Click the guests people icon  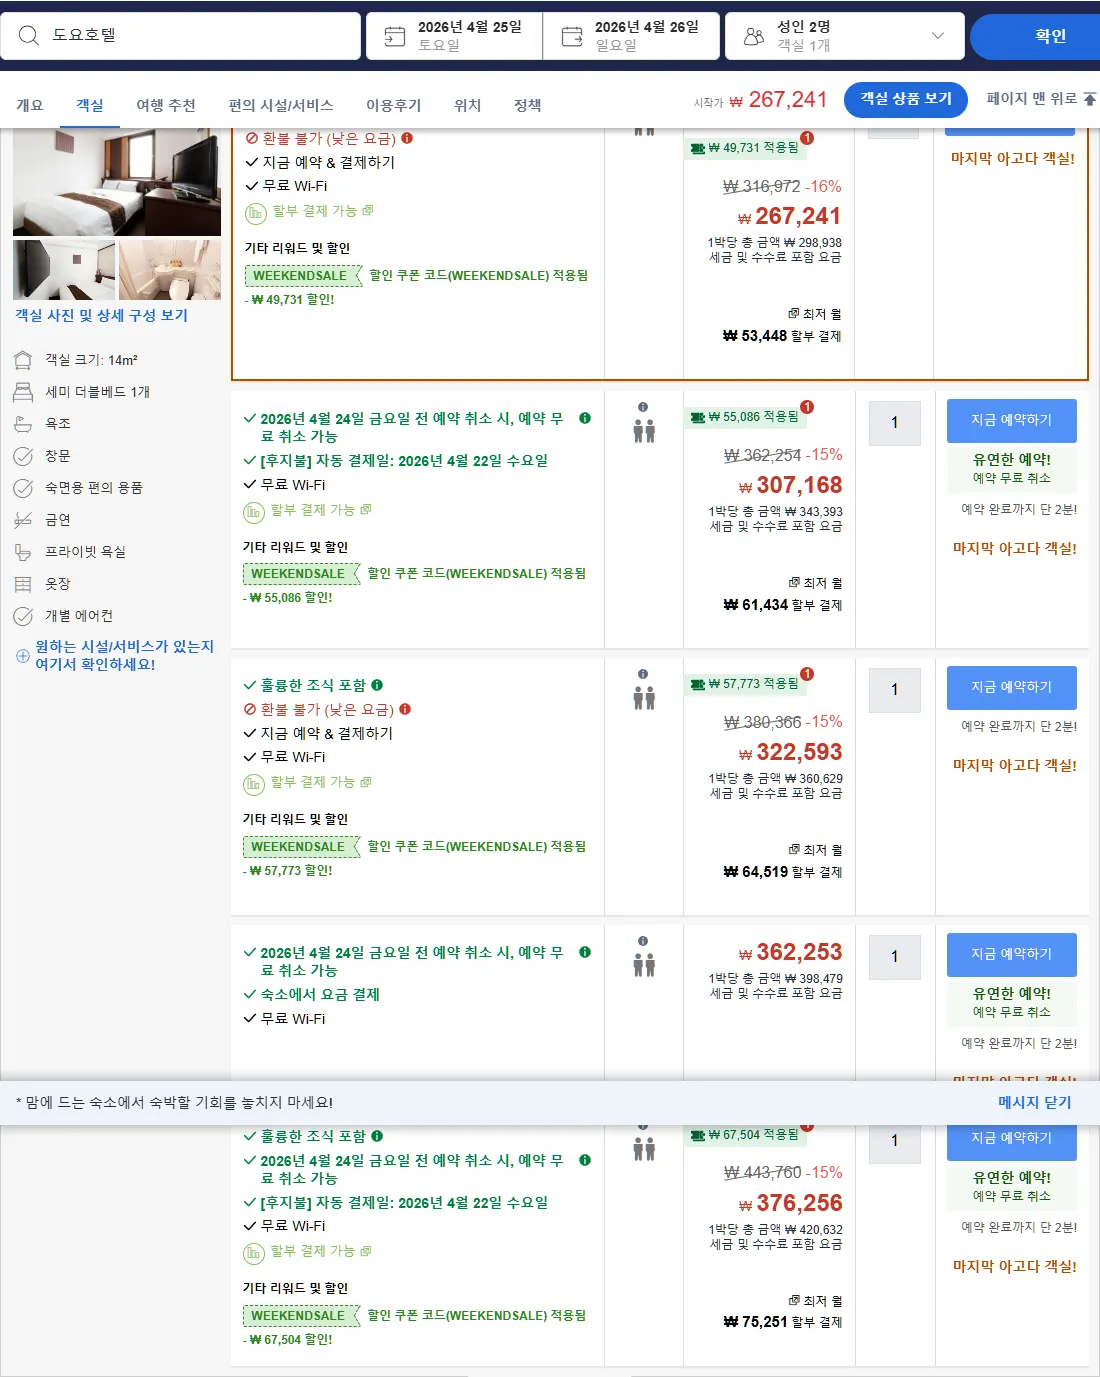(754, 37)
